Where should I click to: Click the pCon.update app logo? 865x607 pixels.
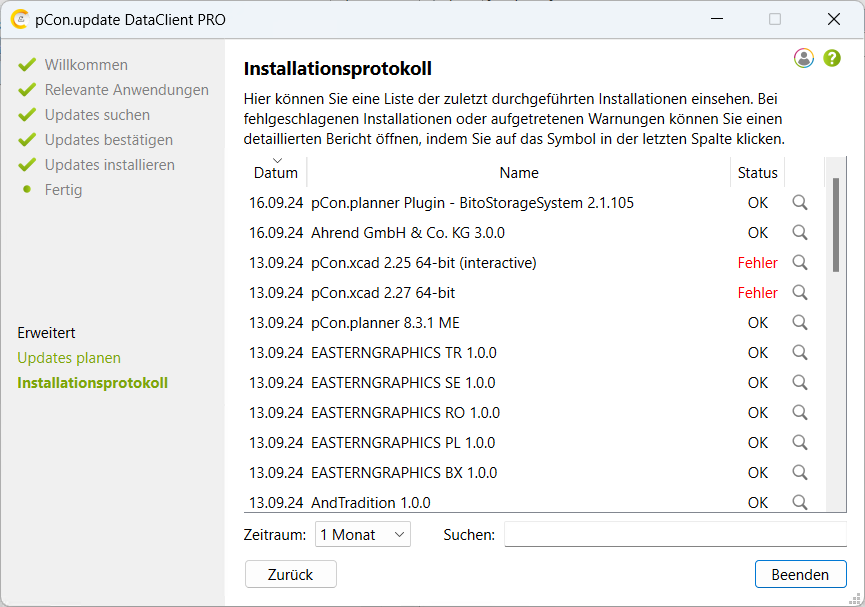coord(19,19)
